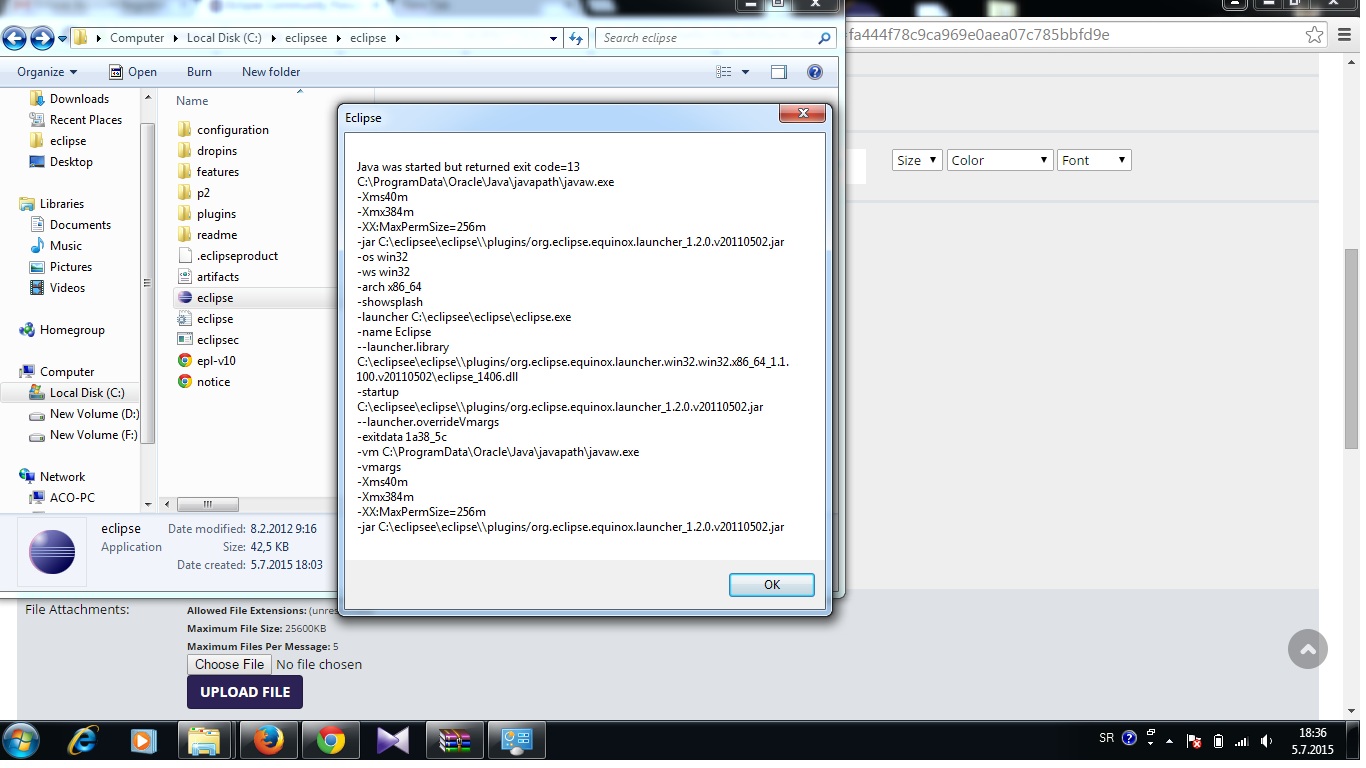Click the refresh button beside the address bar
The width and height of the screenshot is (1366, 768).
(x=576, y=38)
